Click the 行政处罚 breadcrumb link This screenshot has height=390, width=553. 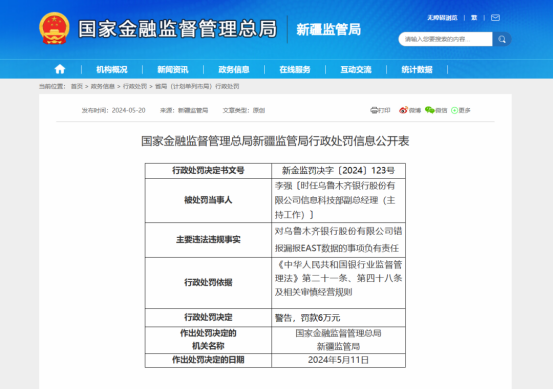click(x=135, y=86)
